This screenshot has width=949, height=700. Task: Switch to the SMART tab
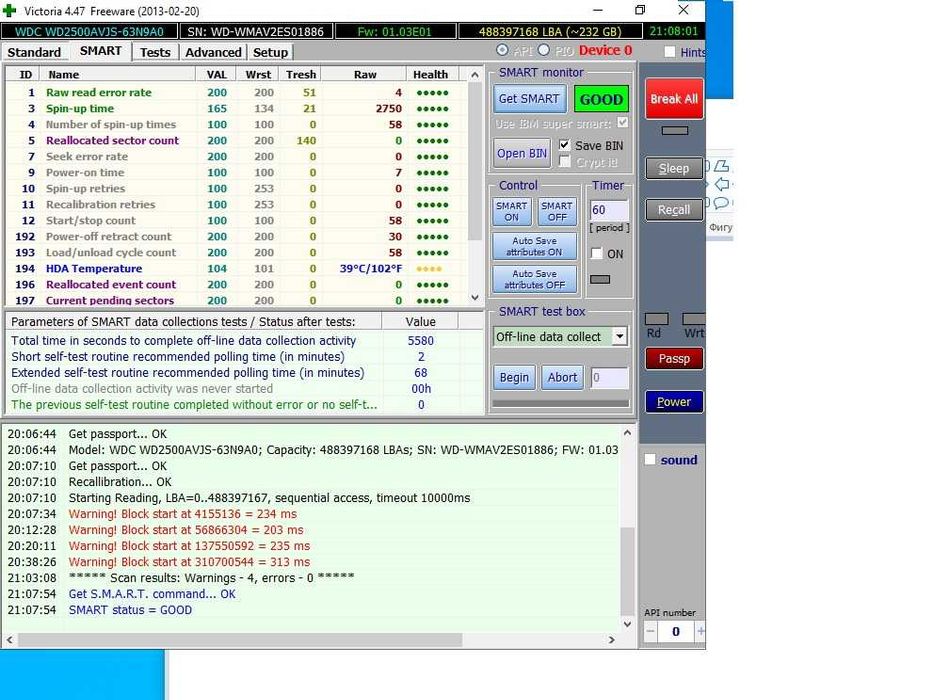tap(100, 51)
